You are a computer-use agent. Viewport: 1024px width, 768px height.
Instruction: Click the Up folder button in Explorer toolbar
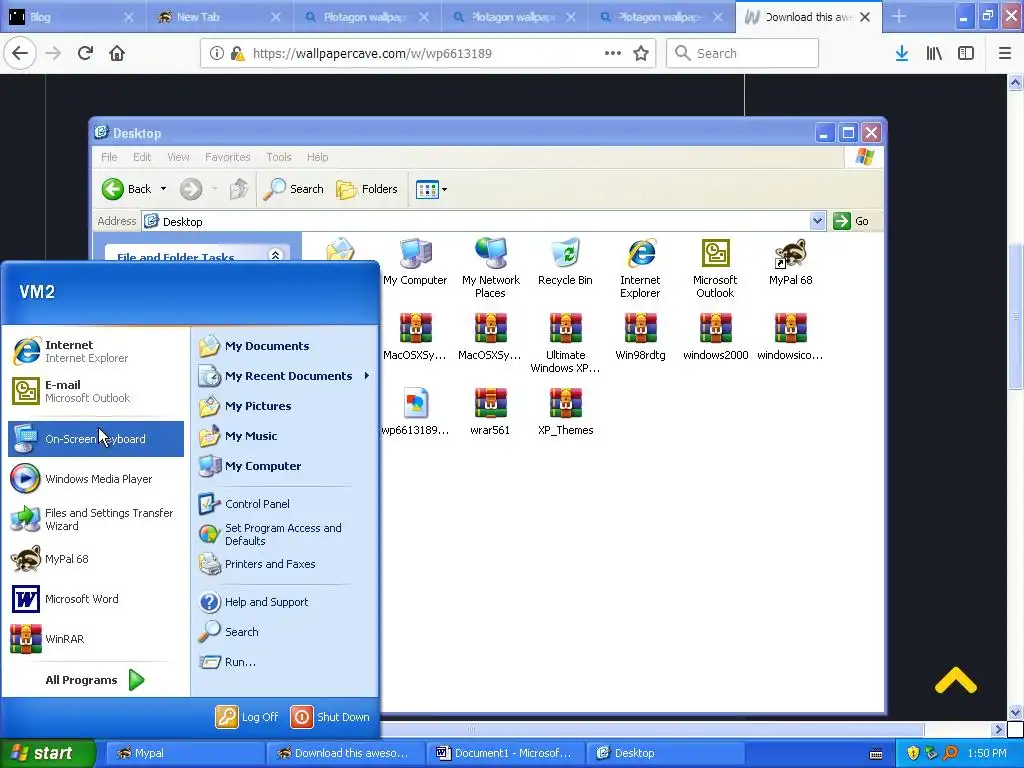point(238,189)
